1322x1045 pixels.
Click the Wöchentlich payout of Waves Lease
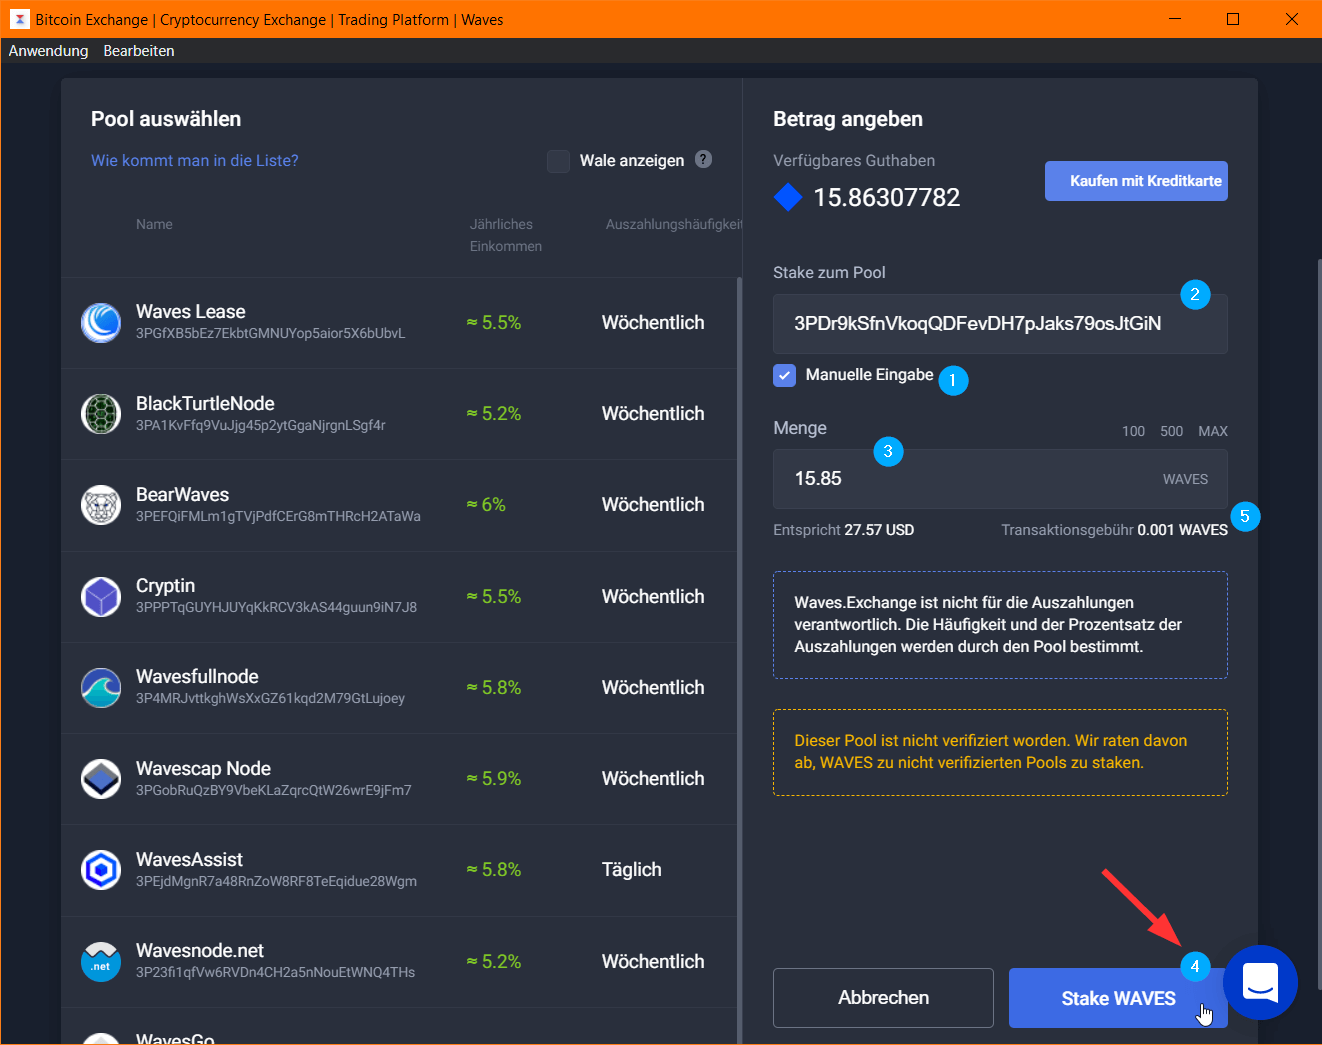pos(653,323)
